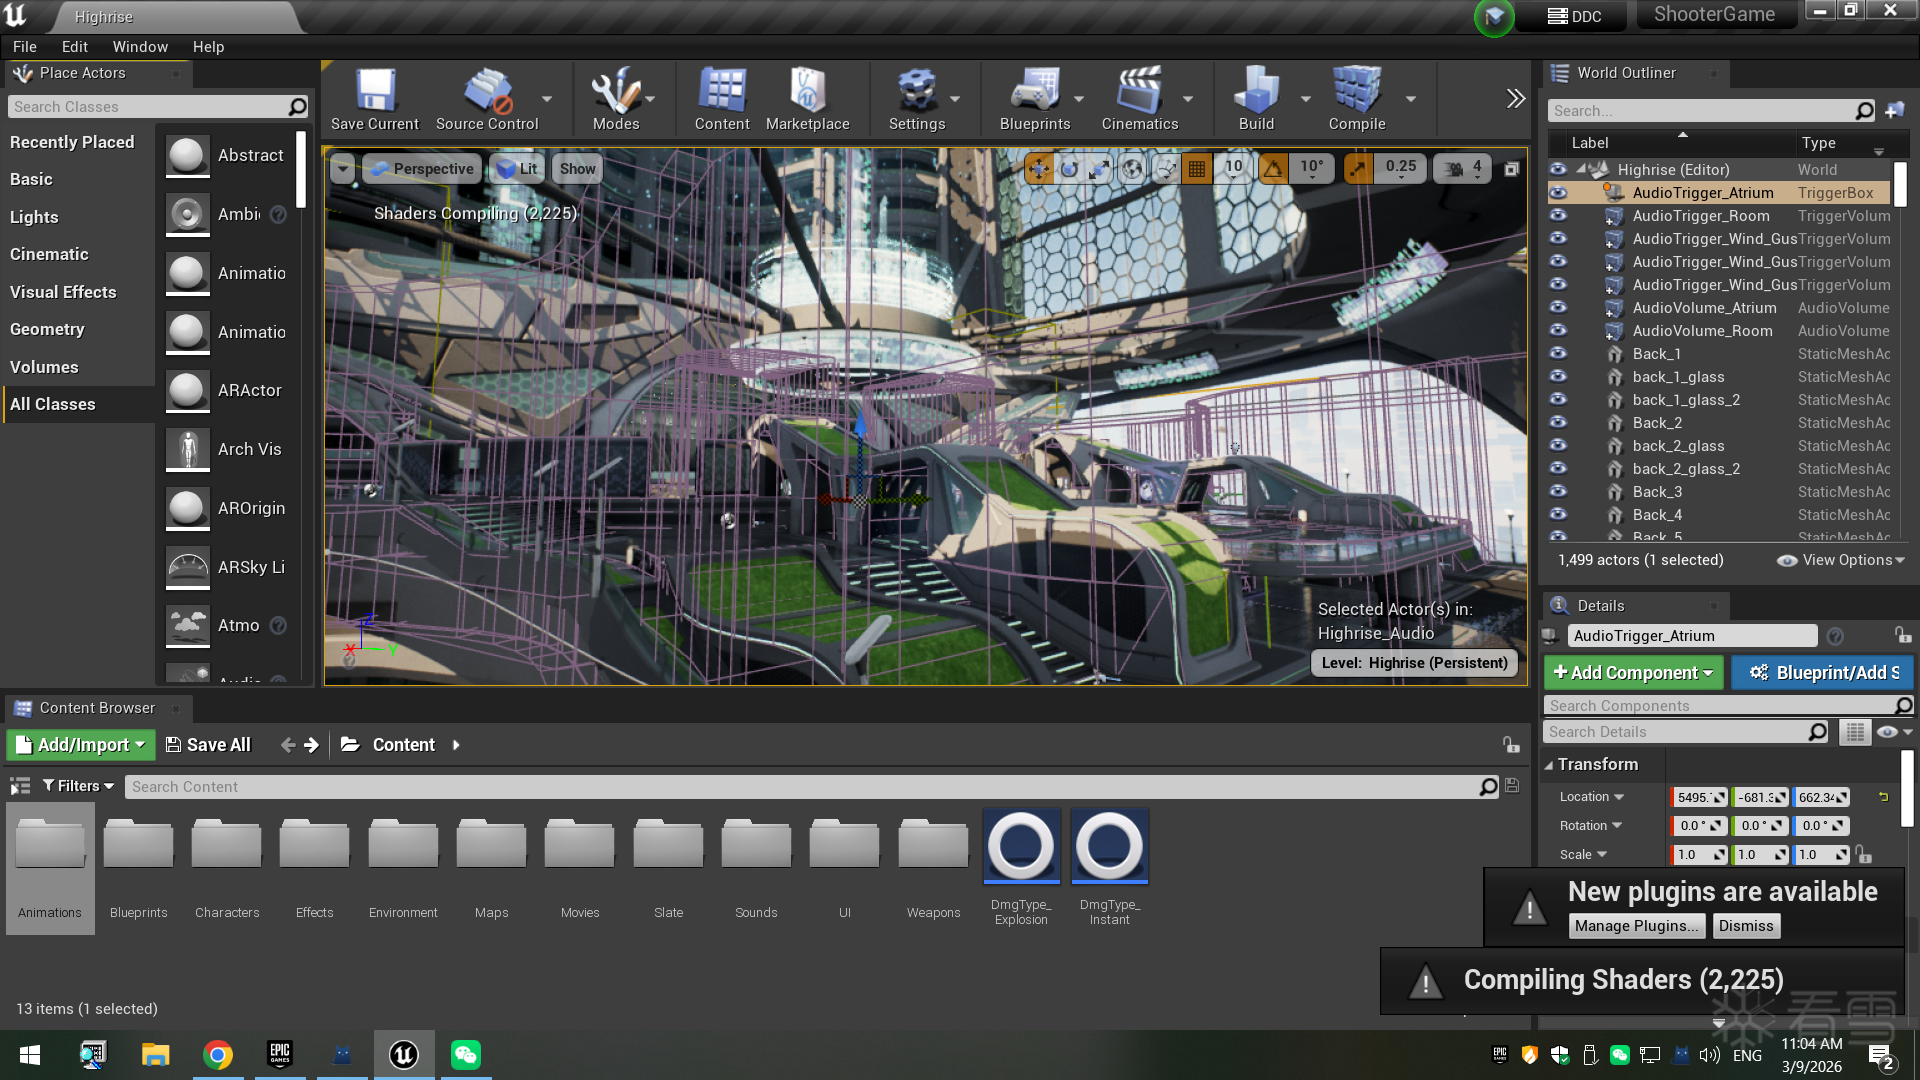Image resolution: width=1920 pixels, height=1080 pixels.
Task: Open the Filters dropdown in Content Browser
Action: click(78, 787)
